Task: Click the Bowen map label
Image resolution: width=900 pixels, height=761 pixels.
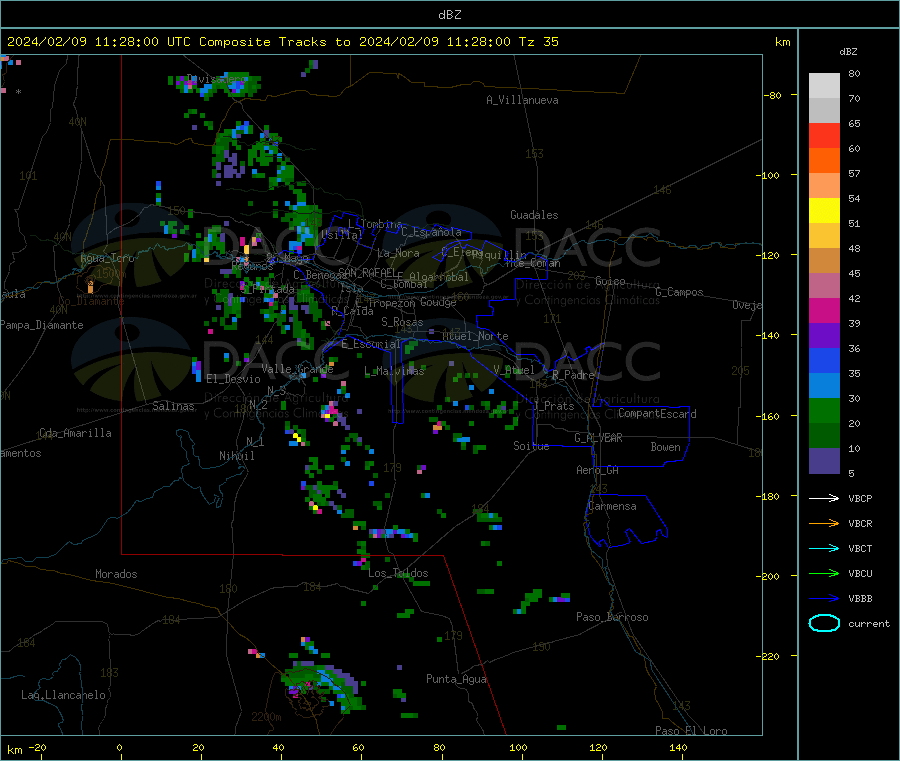Action: click(666, 447)
